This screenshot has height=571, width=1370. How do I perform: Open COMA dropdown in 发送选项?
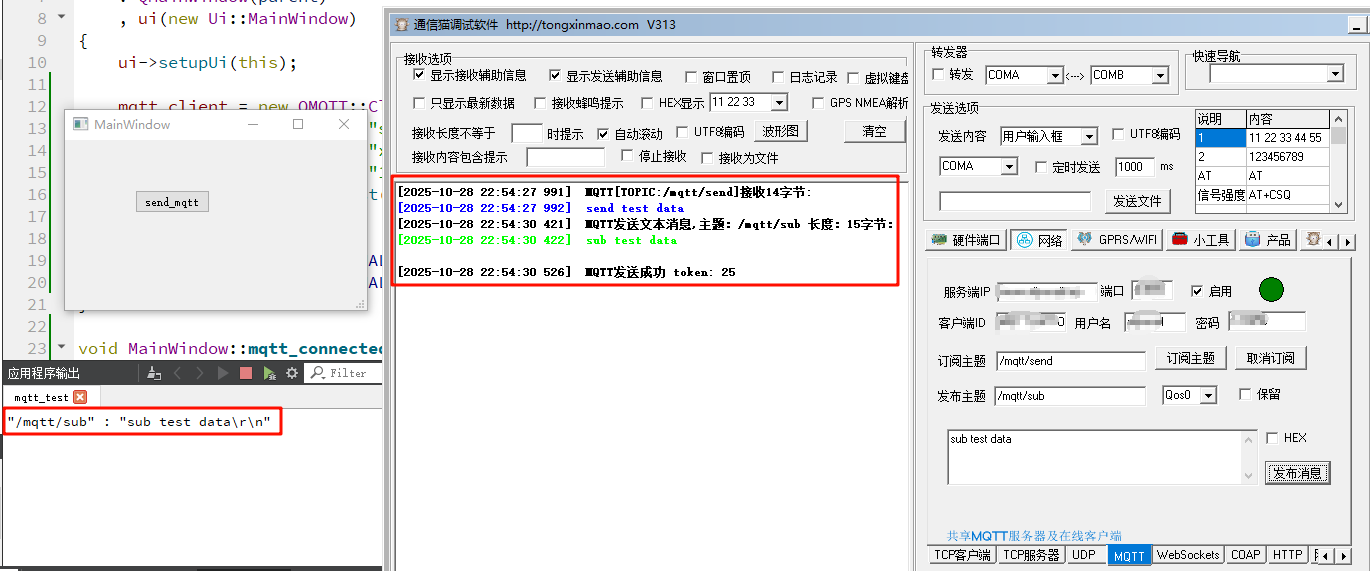click(1010, 167)
